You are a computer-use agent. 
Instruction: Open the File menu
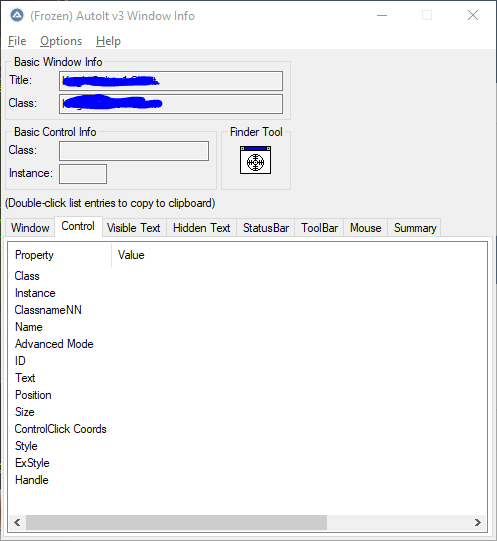click(x=17, y=41)
